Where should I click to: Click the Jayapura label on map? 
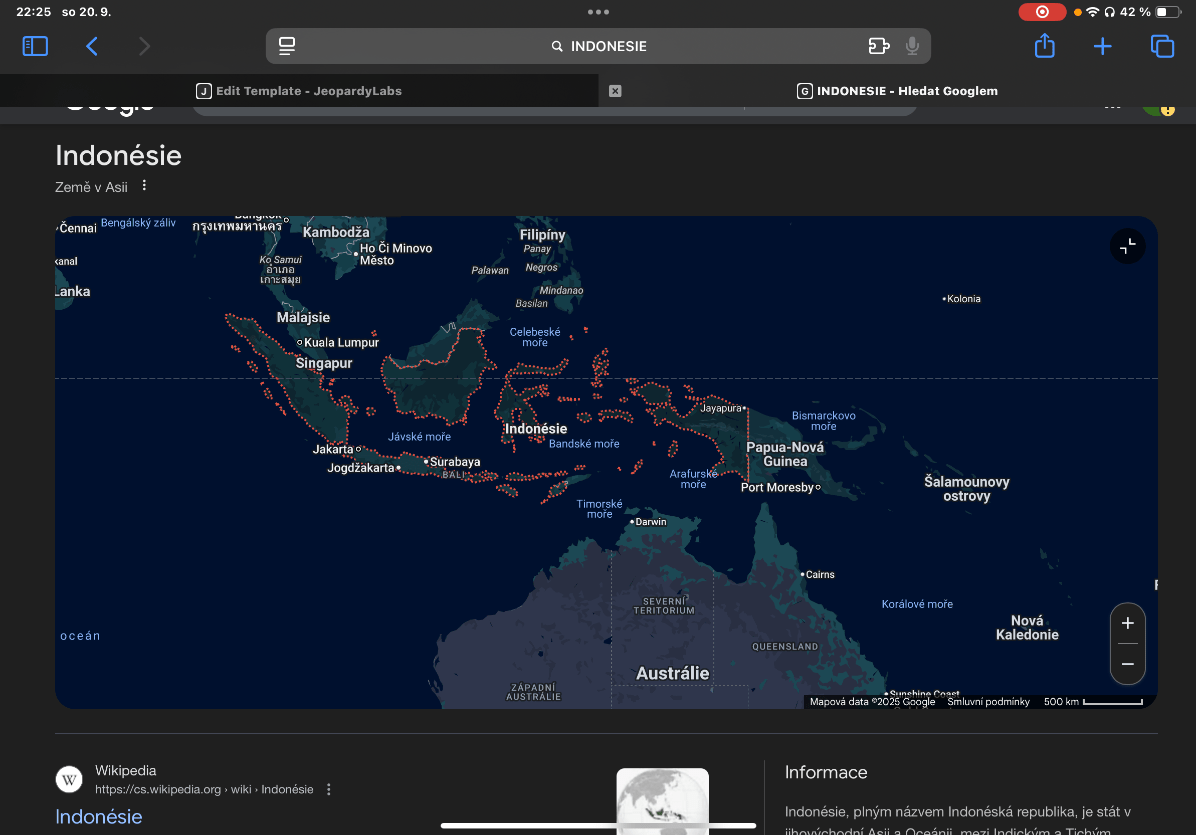point(720,408)
